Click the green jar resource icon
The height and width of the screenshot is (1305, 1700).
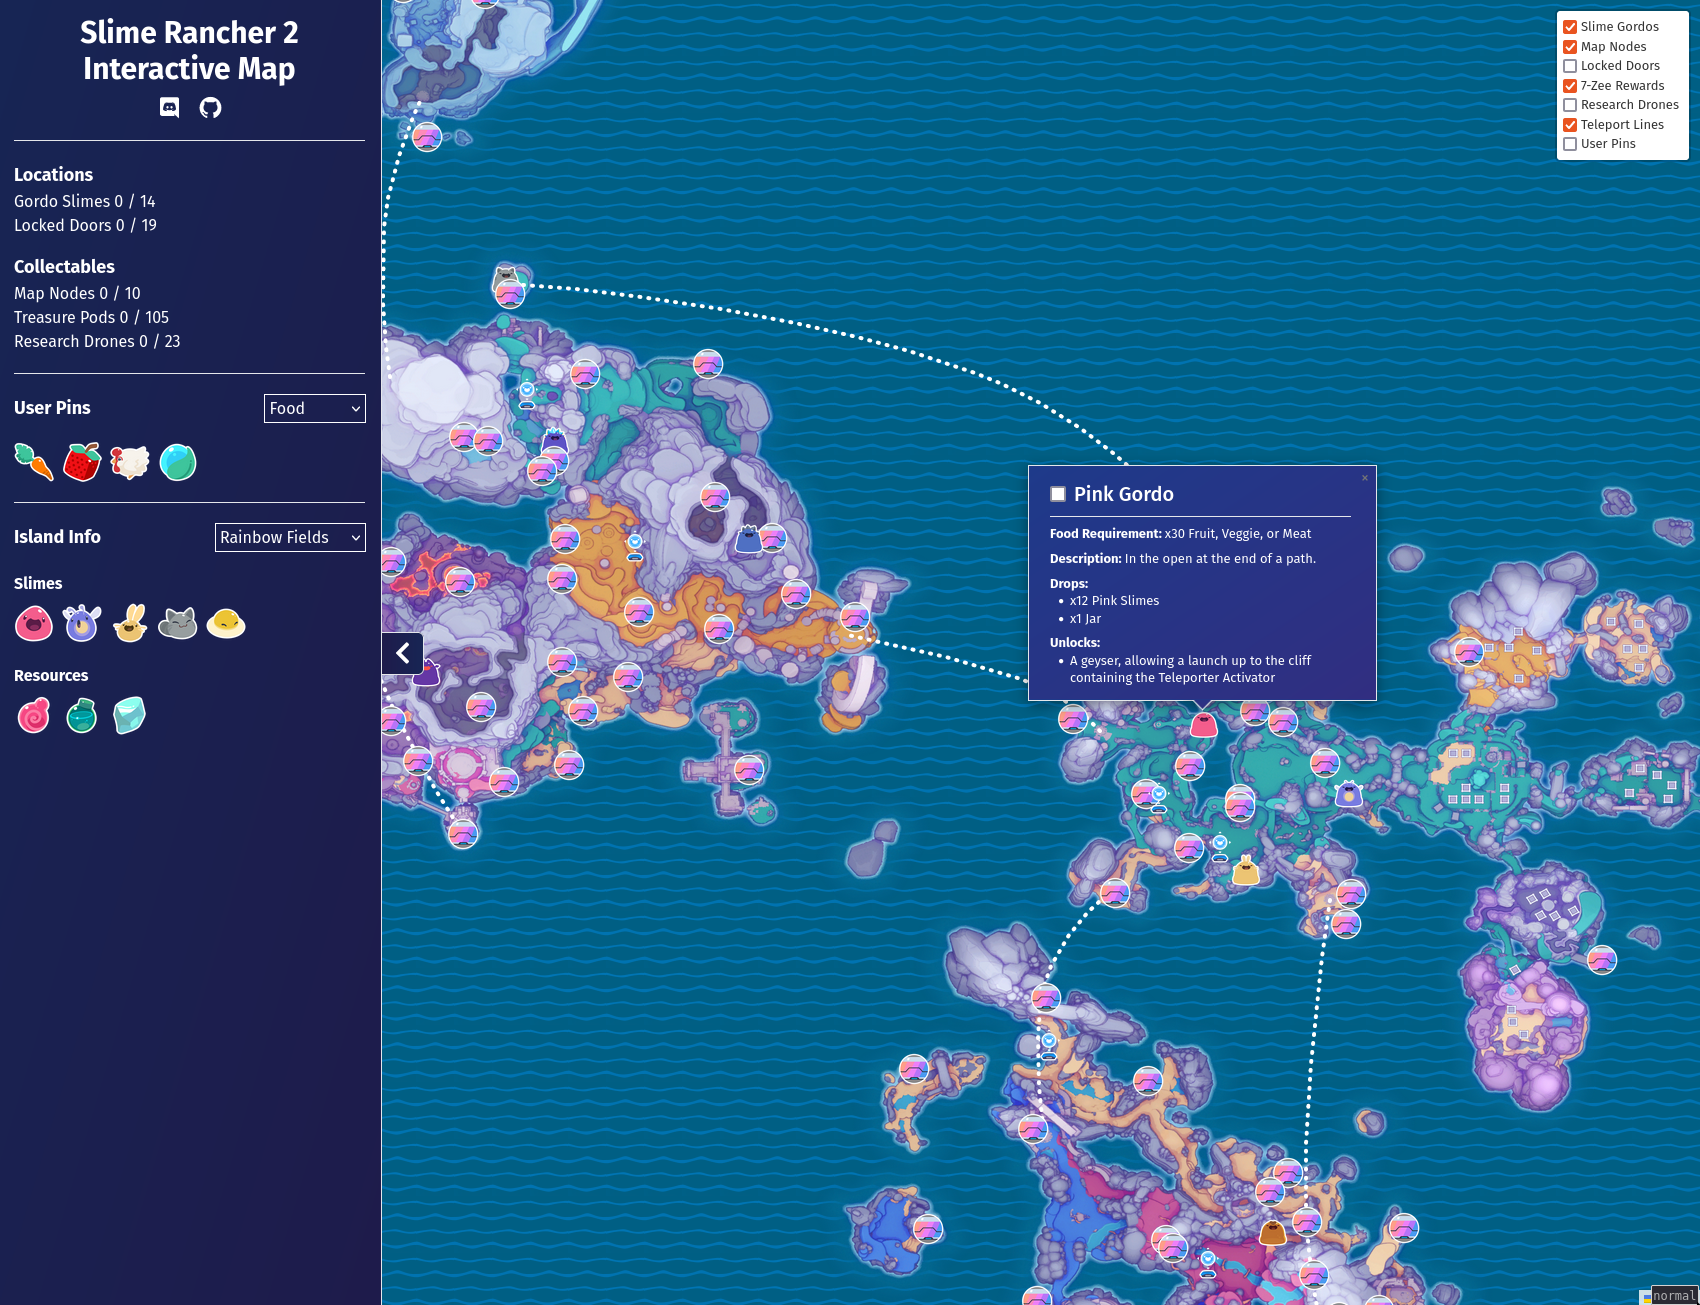pos(82,715)
